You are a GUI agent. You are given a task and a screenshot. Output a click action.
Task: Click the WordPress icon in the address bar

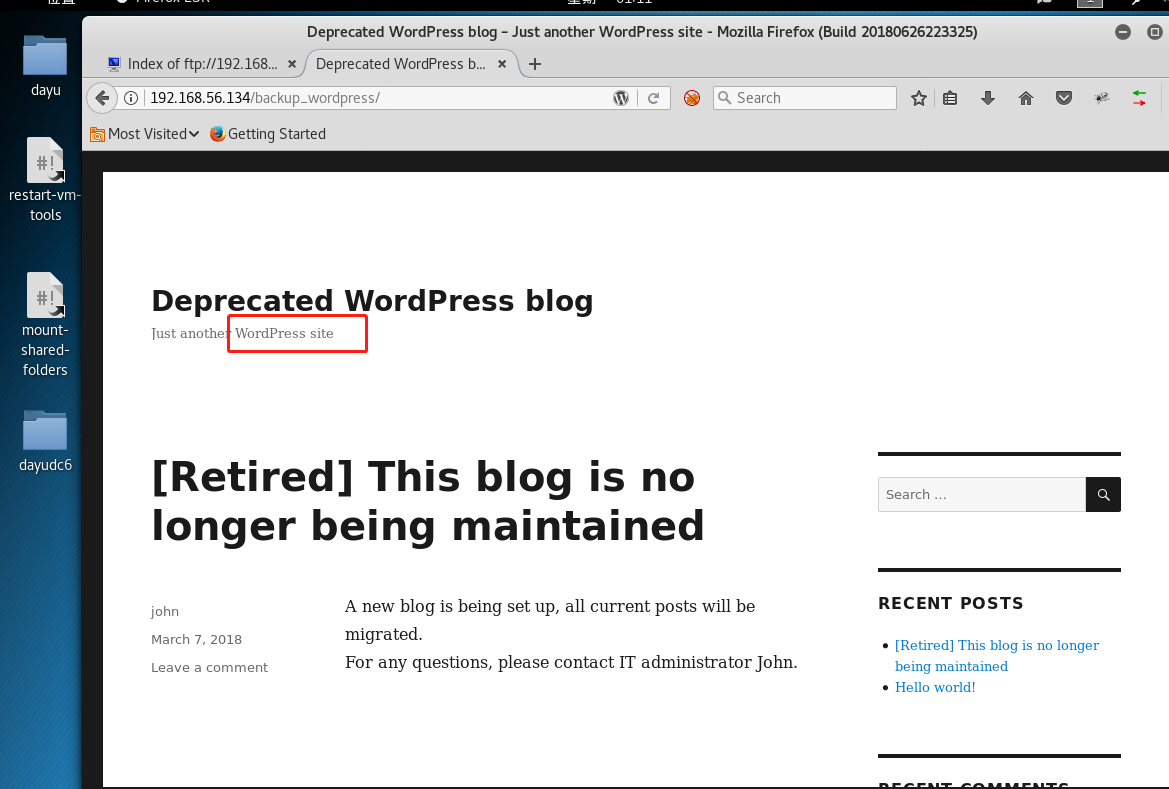tap(620, 98)
